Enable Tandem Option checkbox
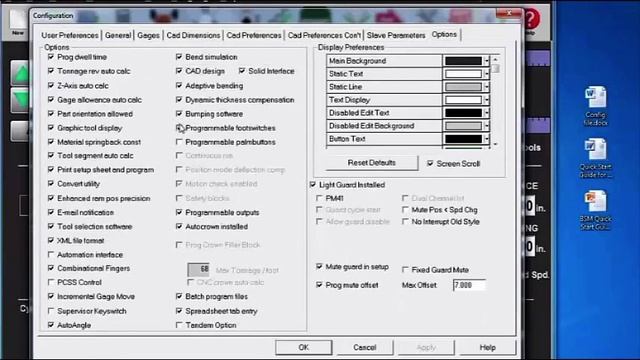 [179, 325]
